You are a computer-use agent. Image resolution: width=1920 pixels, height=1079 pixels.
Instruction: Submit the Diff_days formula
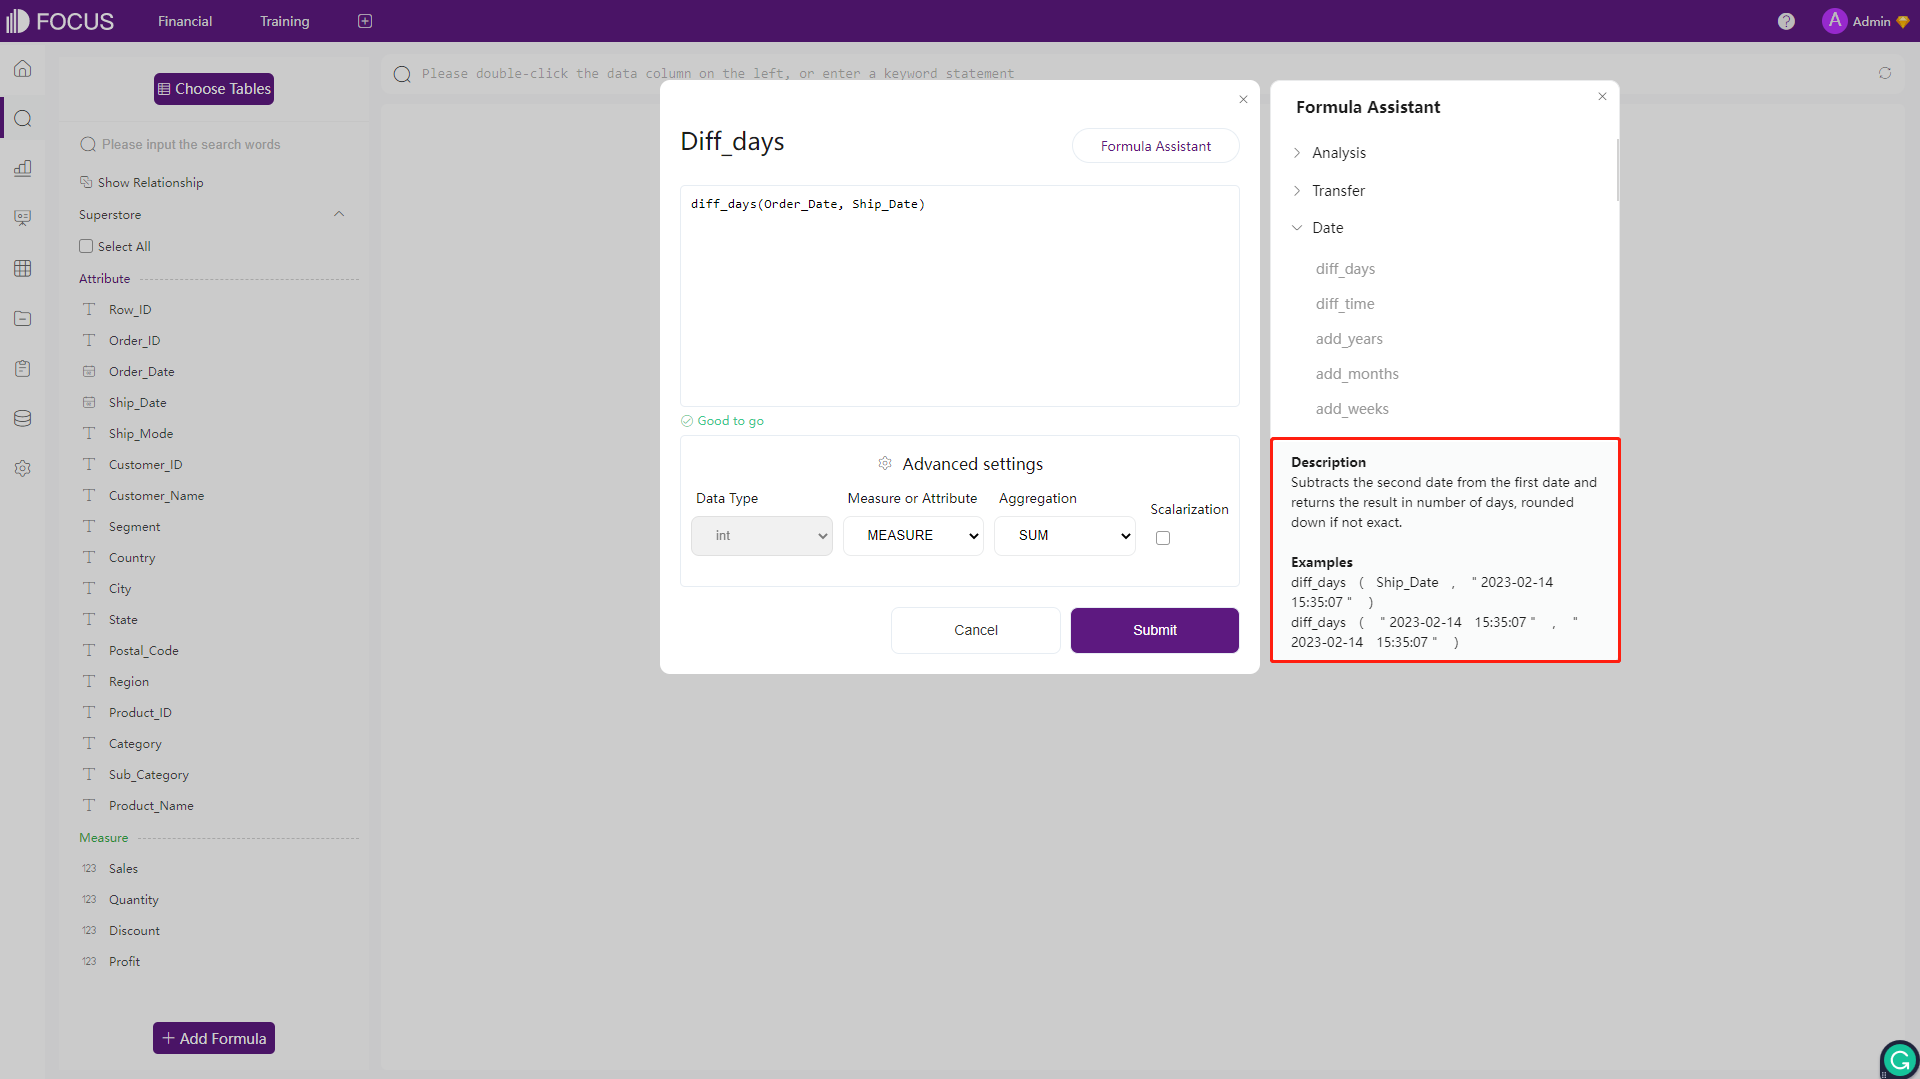(x=1155, y=630)
